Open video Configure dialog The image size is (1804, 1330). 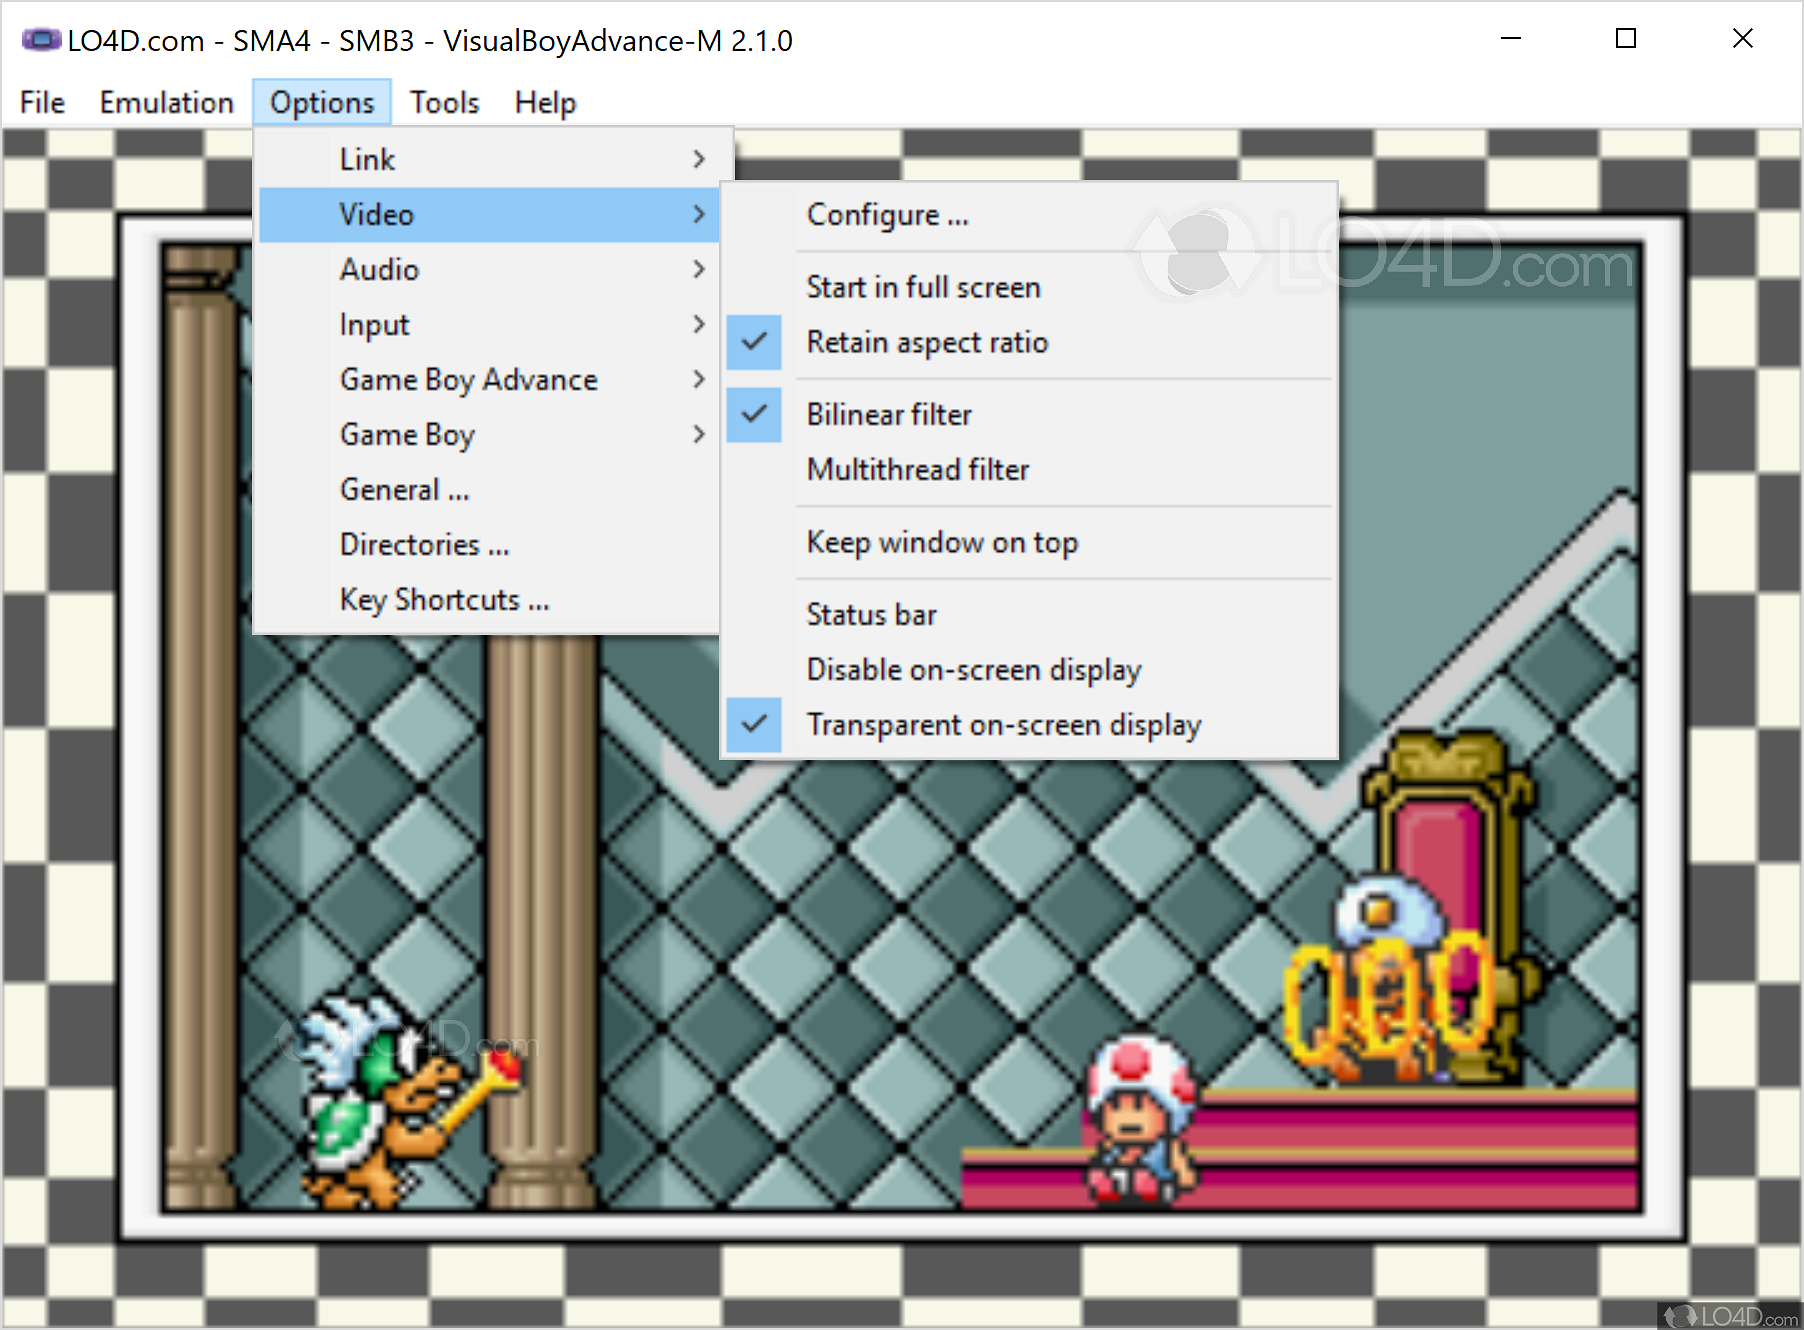(x=887, y=215)
